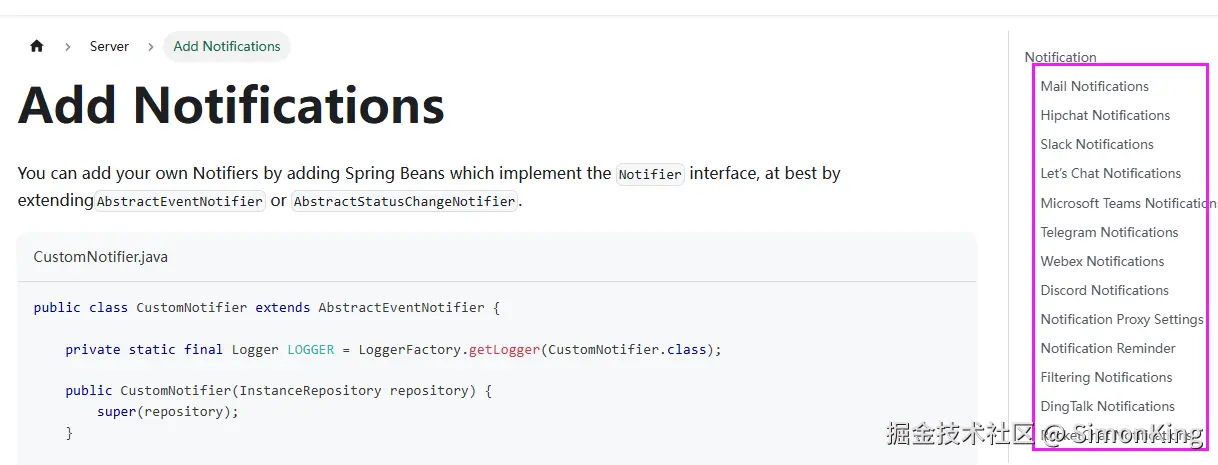Open the Server breadcrumb link
Image resolution: width=1218 pixels, height=465 pixels.
(x=109, y=46)
